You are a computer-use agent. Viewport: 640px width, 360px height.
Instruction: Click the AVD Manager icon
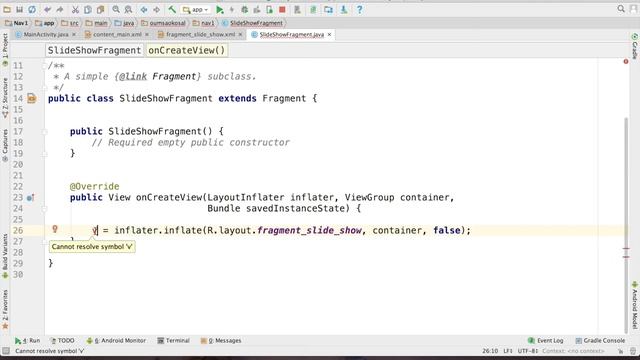[x=297, y=9]
